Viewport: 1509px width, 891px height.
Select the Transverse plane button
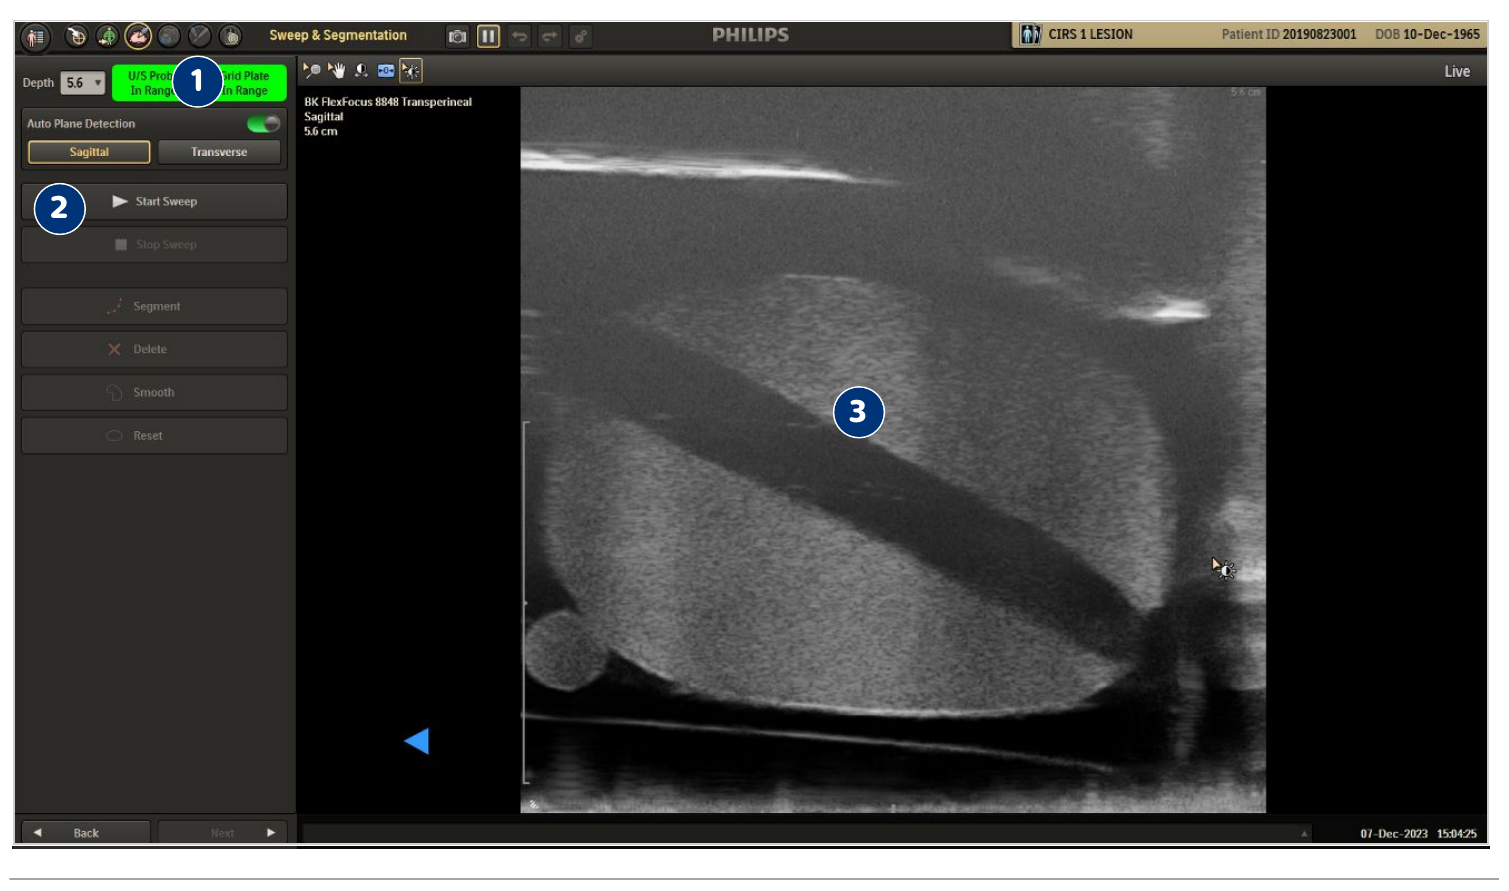[219, 152]
